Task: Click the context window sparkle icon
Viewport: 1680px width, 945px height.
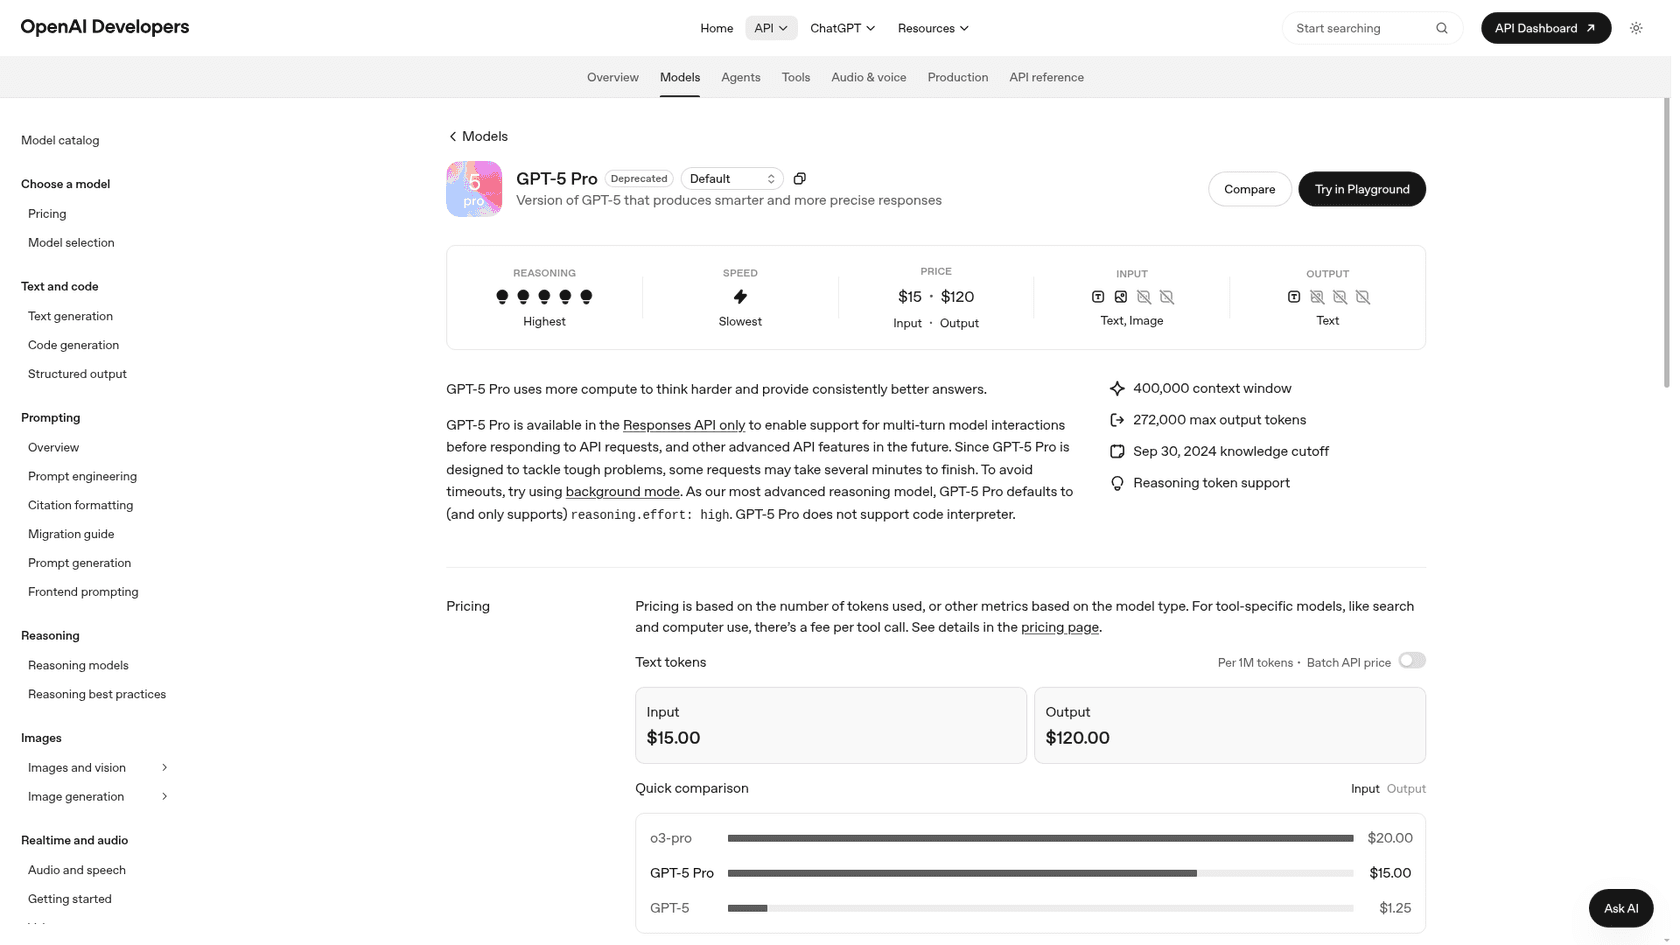Action: pos(1117,388)
